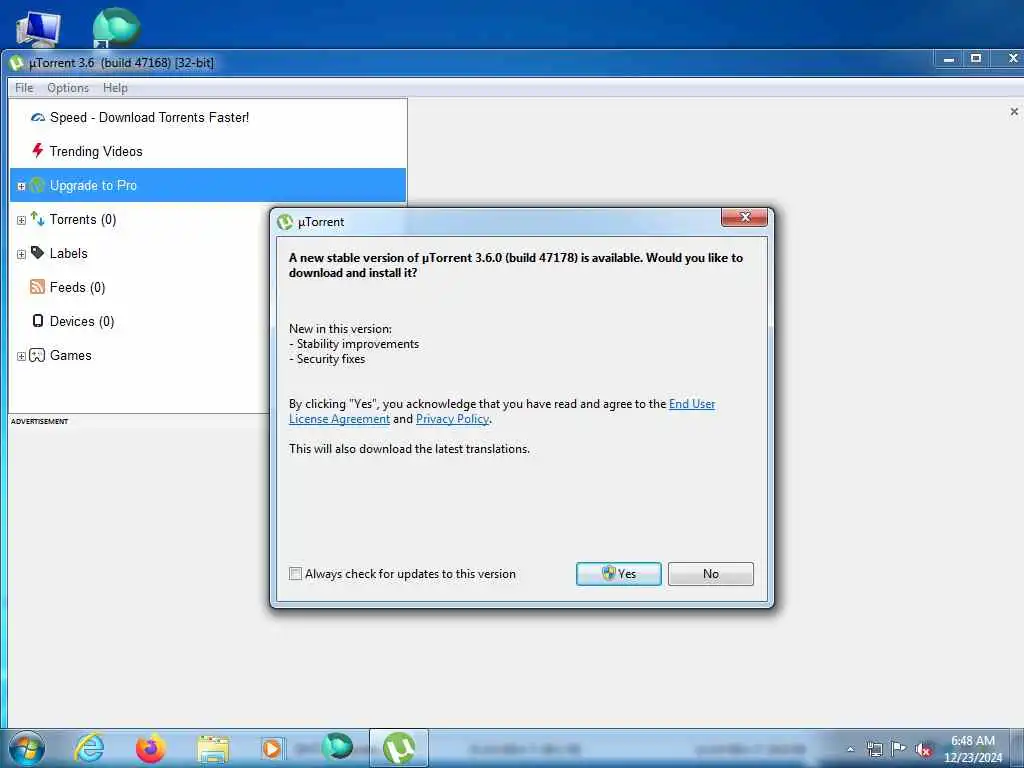The height and width of the screenshot is (768, 1024).
Task: Click the taskbar clock showing 6:48 AM
Action: coord(972,749)
